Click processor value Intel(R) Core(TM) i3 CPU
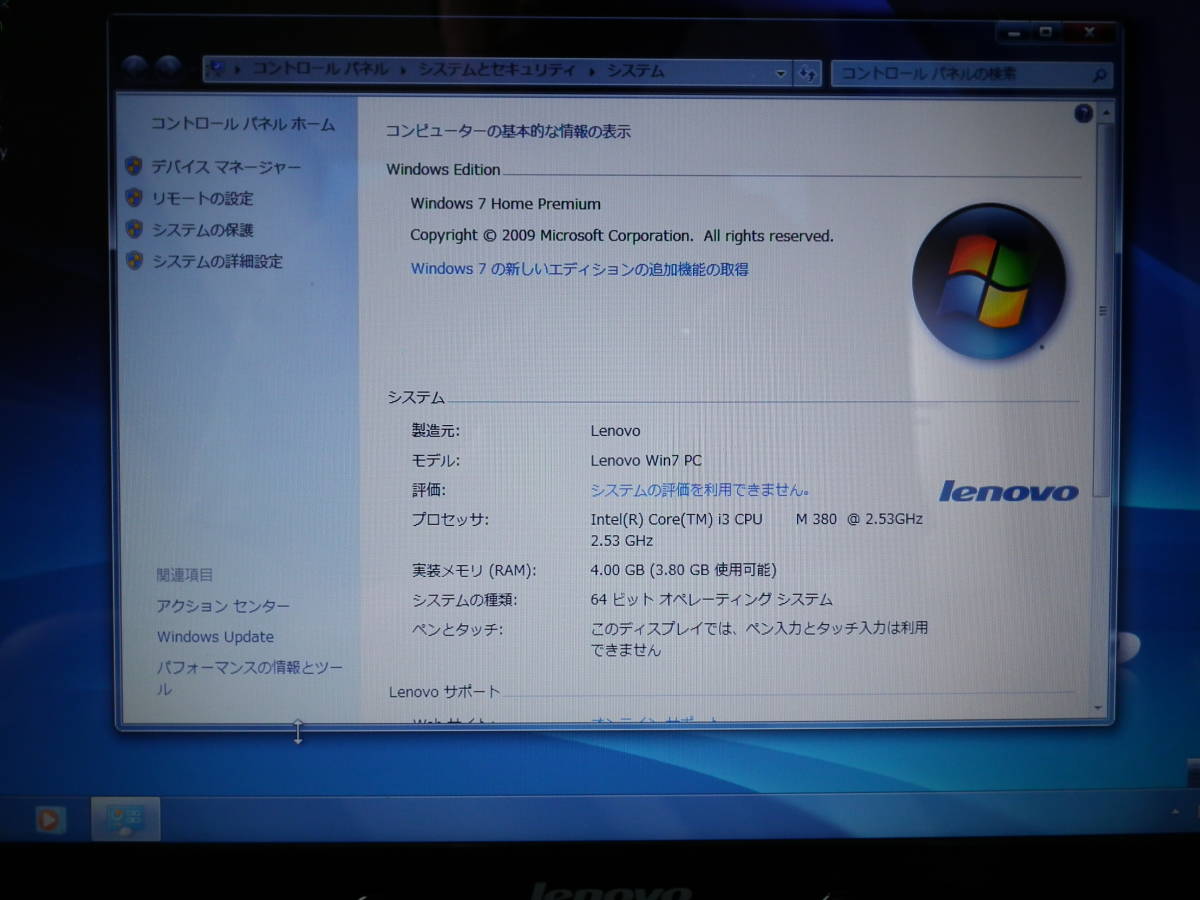Screen dimensions: 1200x900 (x=757, y=519)
